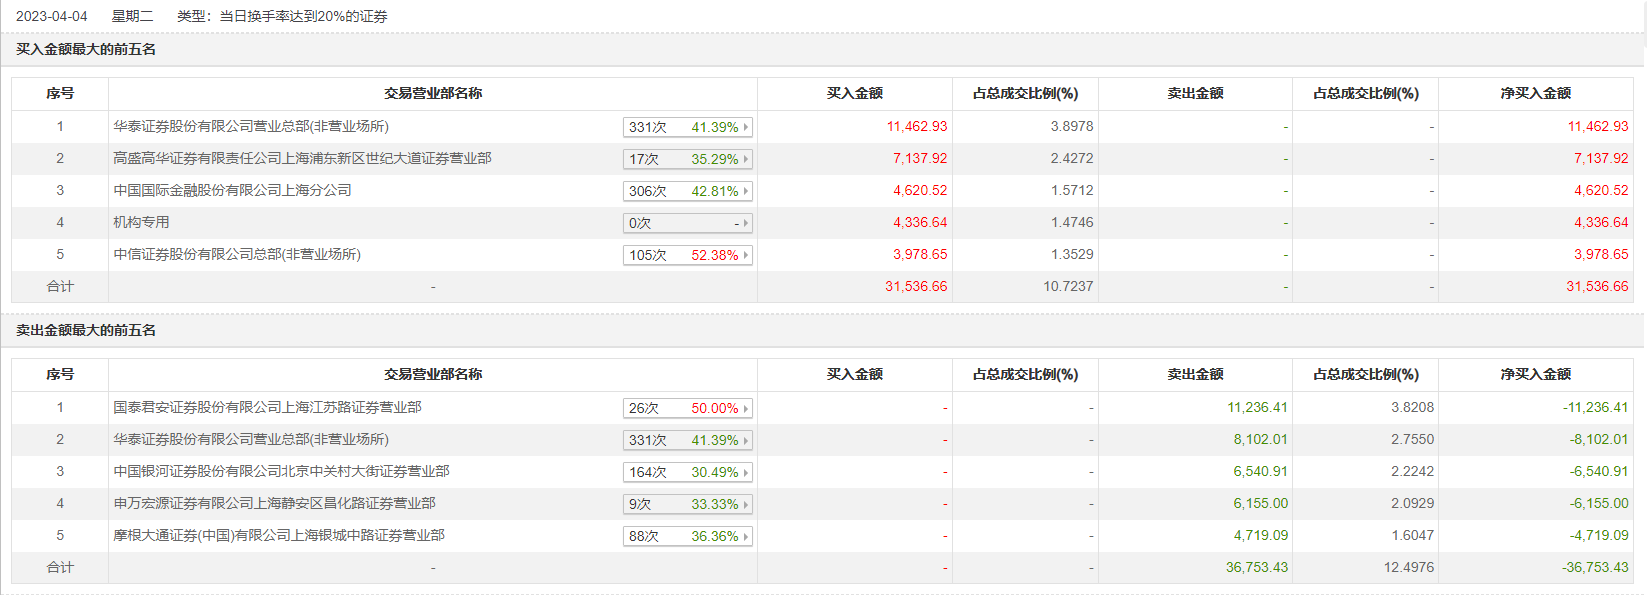Click arrow beside 88次 36.36%
Image resolution: width=1647 pixels, height=595 pixels.
[x=746, y=536]
